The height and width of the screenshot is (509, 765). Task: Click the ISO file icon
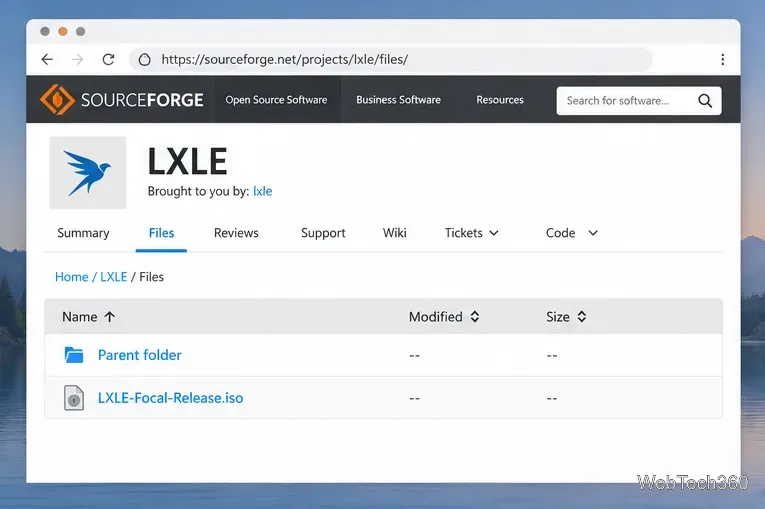tap(74, 398)
